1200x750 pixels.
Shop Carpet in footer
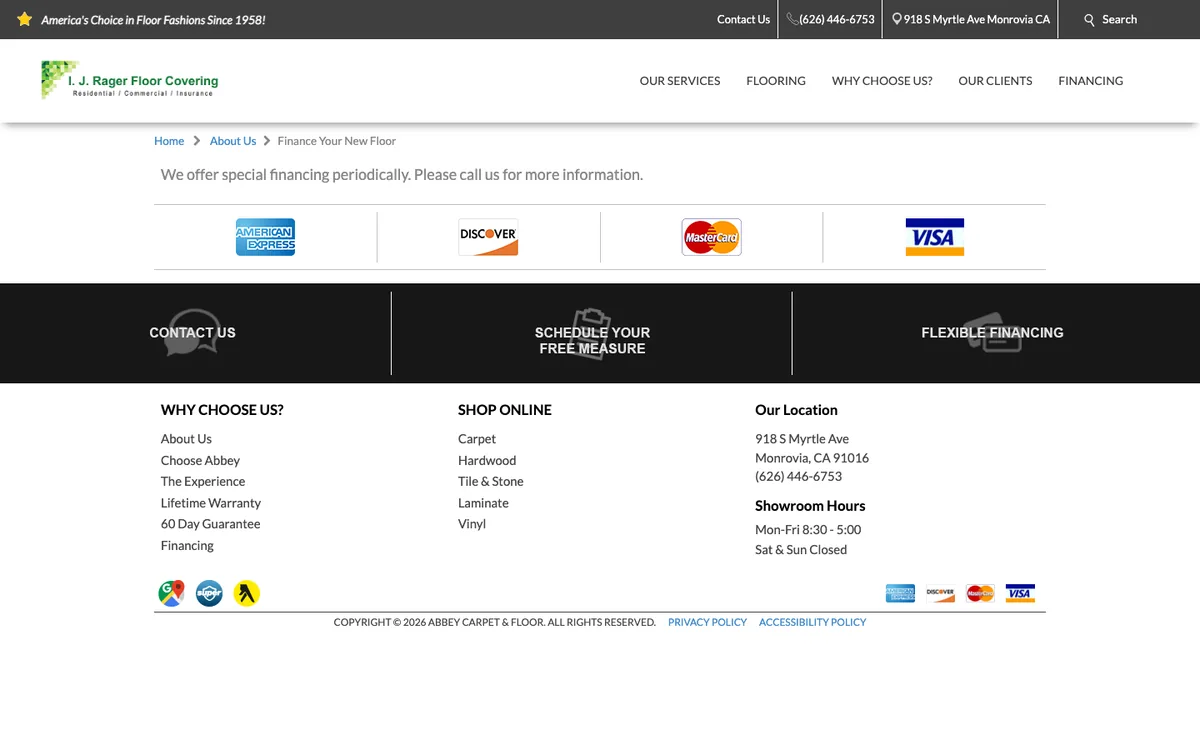(x=477, y=439)
